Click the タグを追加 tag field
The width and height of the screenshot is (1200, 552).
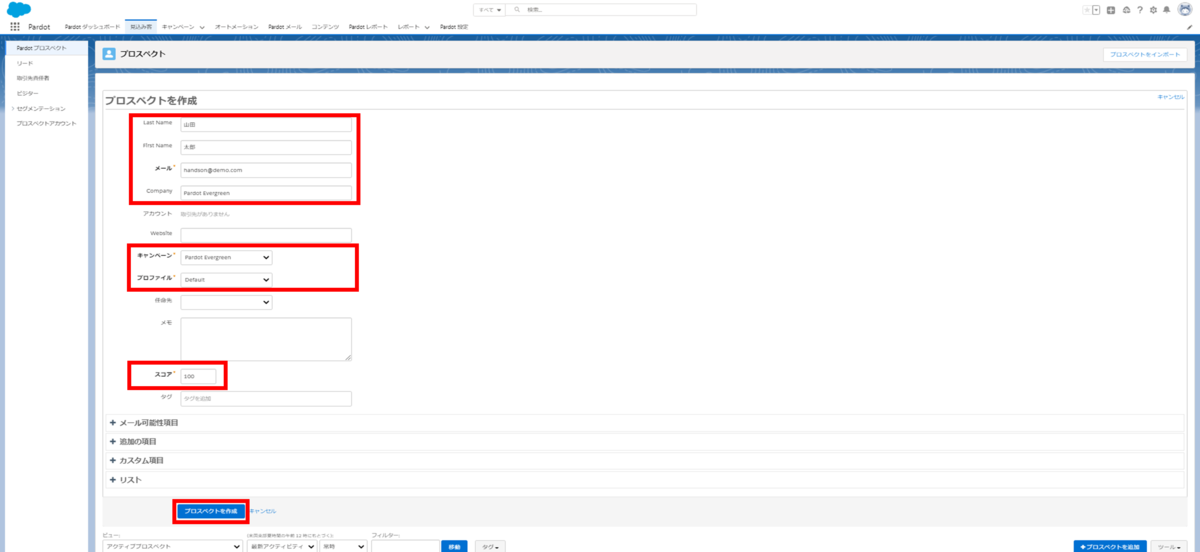(266, 399)
